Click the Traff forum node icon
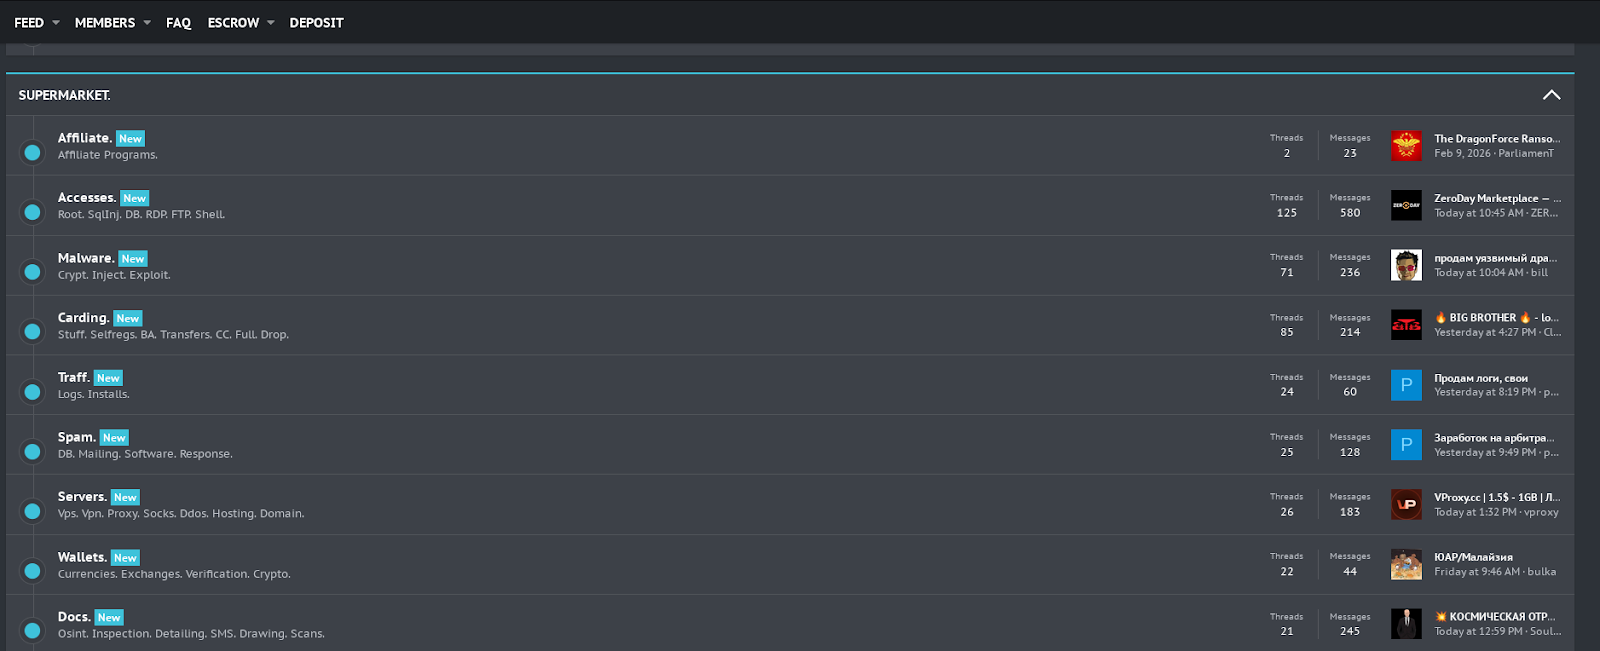 [31, 391]
